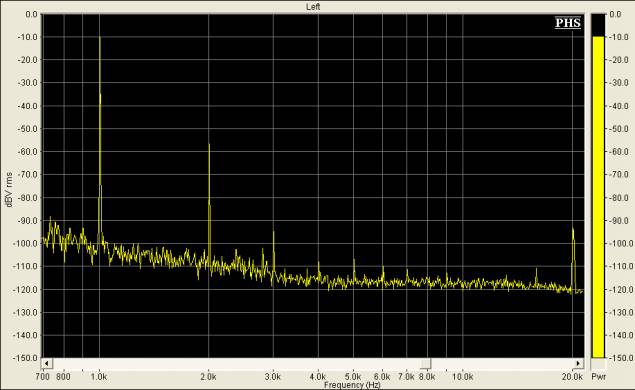Viewport: 635px width, 390px height.
Task: Click the Left channel title
Action: click(x=313, y=6)
